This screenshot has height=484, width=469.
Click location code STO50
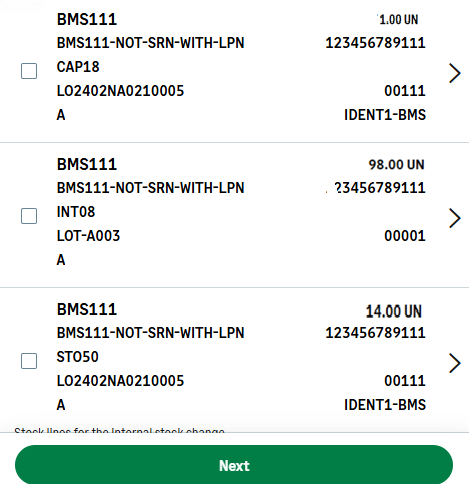point(78,357)
